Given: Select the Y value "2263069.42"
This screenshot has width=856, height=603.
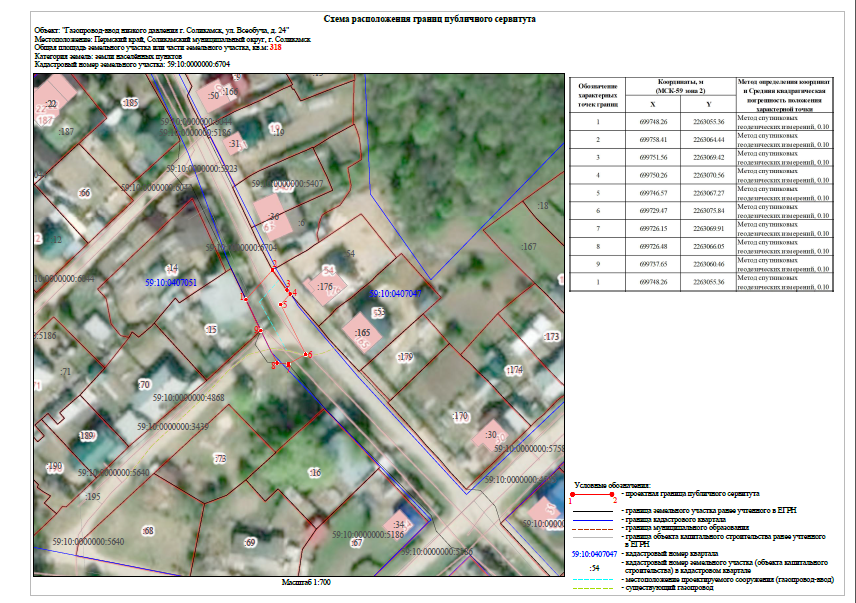Looking at the screenshot, I should 709,158.
